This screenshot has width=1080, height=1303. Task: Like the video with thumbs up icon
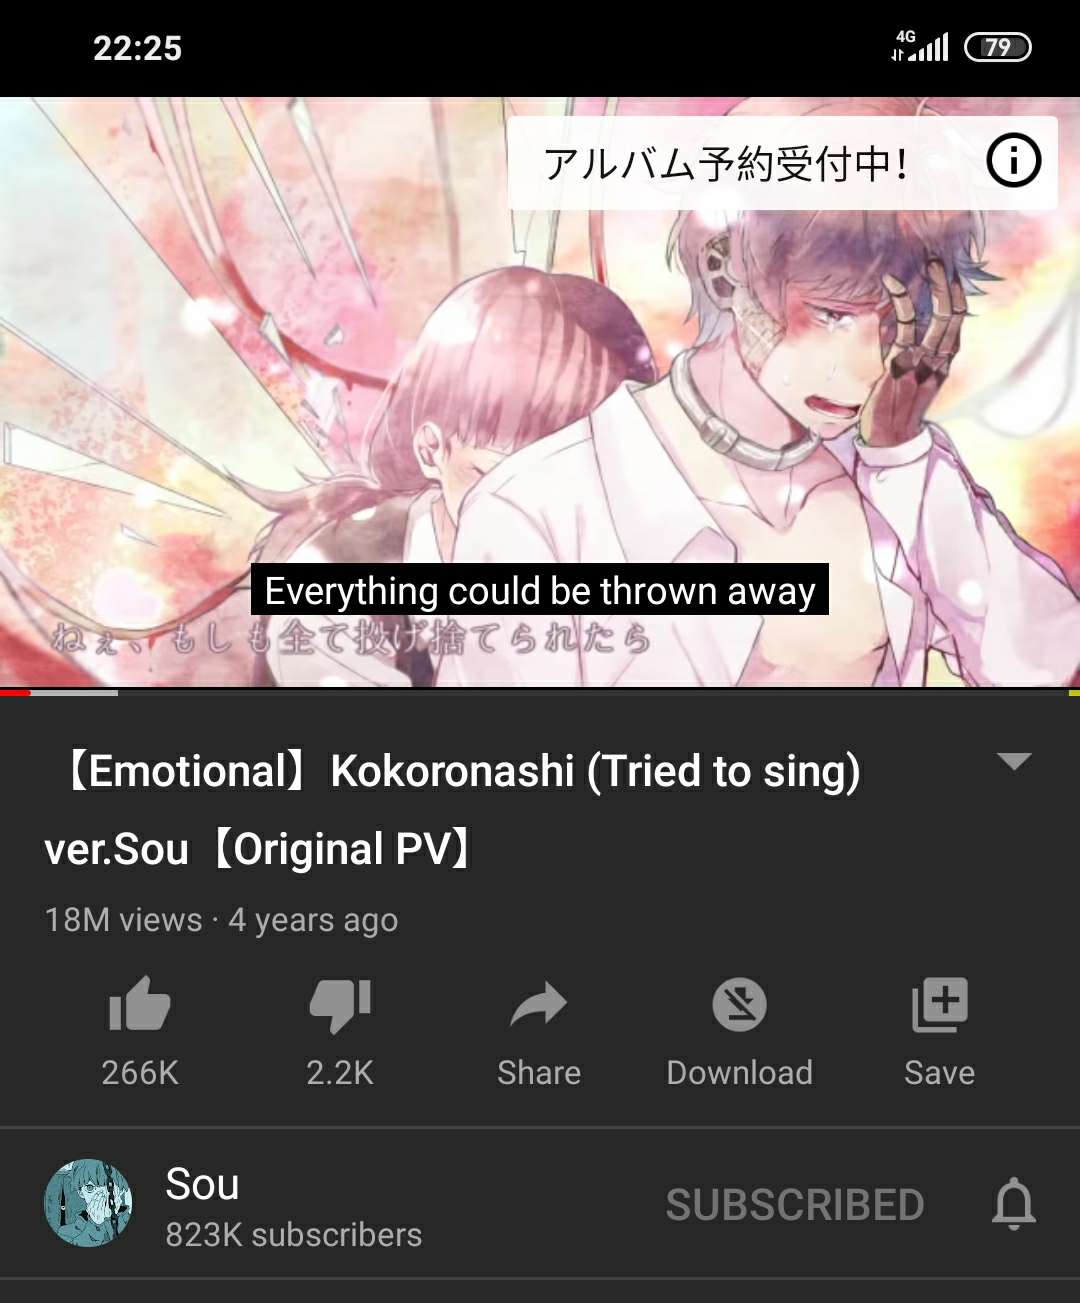pos(139,1004)
